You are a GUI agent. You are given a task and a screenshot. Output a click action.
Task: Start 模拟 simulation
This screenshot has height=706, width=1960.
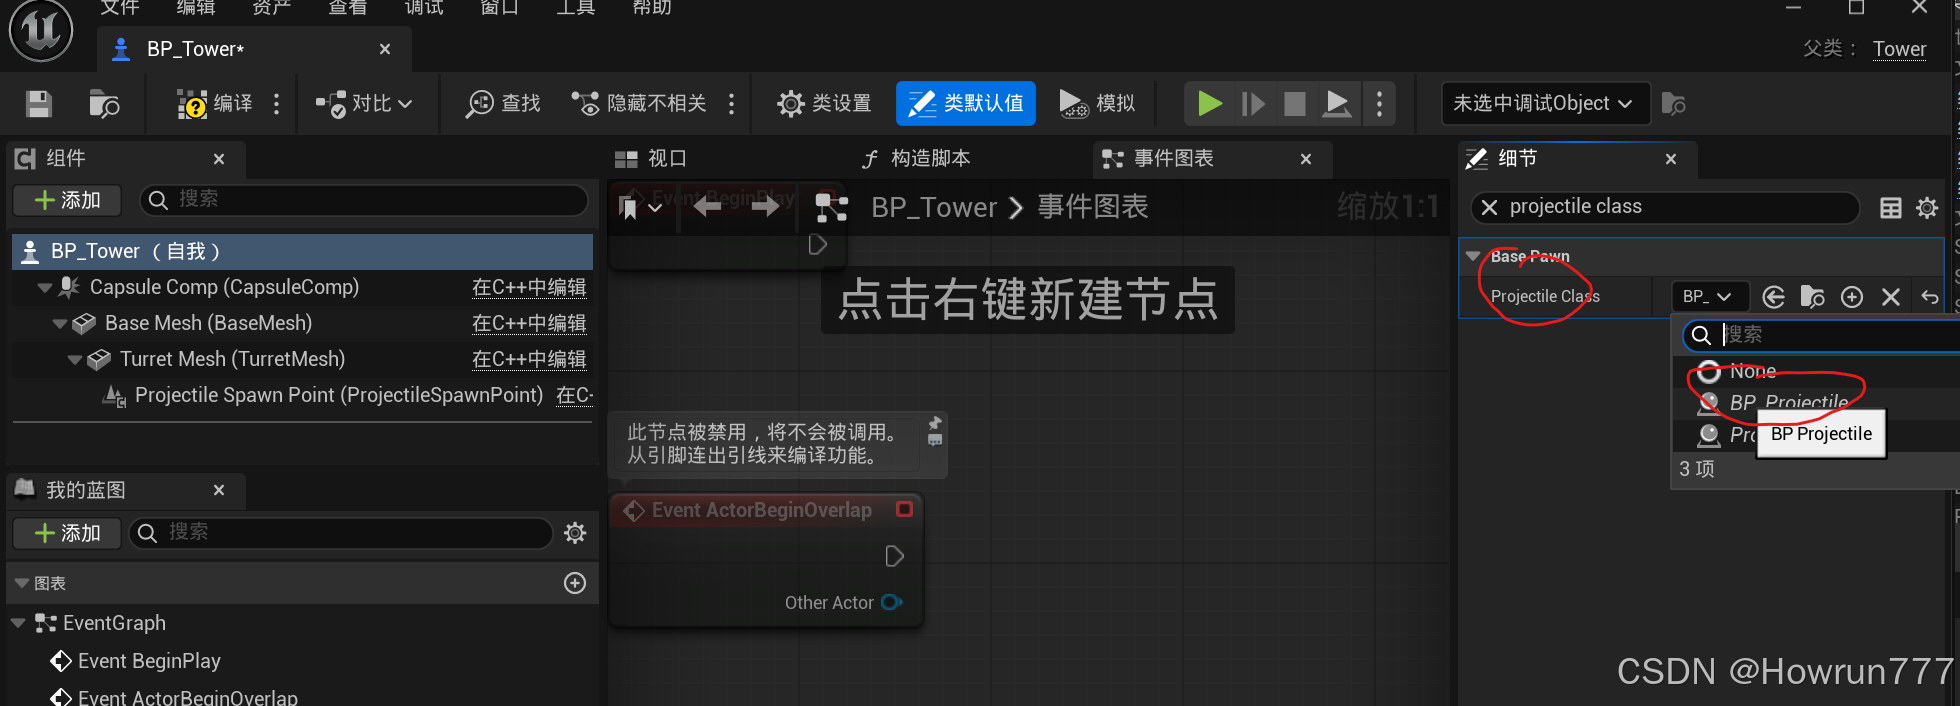[1097, 104]
